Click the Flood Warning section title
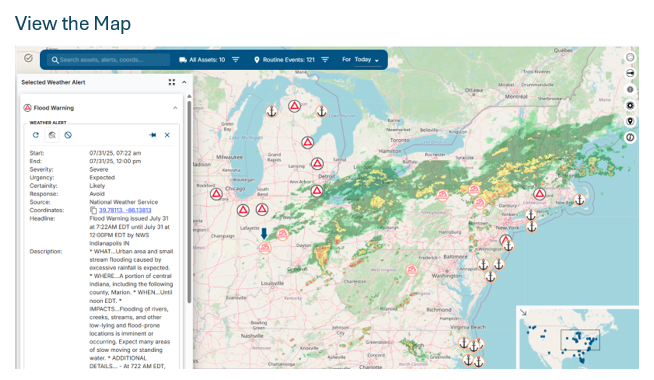654x380 pixels. (54, 108)
